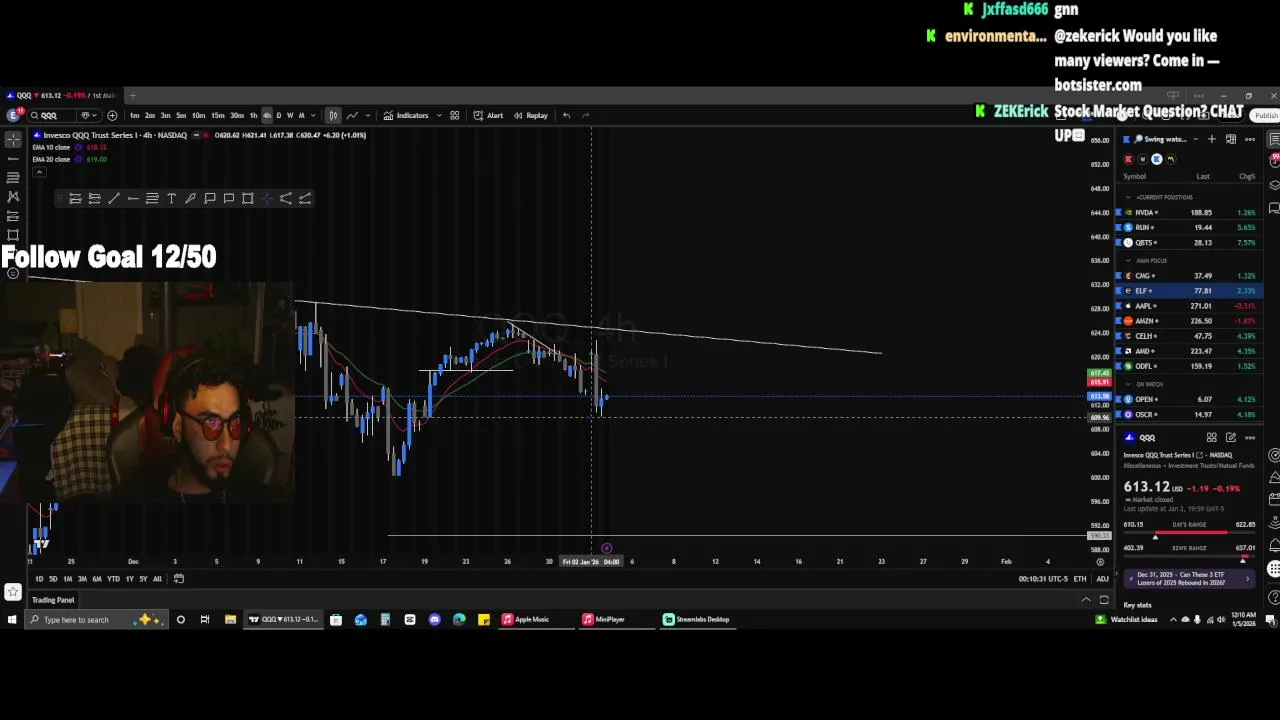Viewport: 1280px width, 720px height.
Task: Select OSCR in the watchlist
Action: click(x=1190, y=414)
